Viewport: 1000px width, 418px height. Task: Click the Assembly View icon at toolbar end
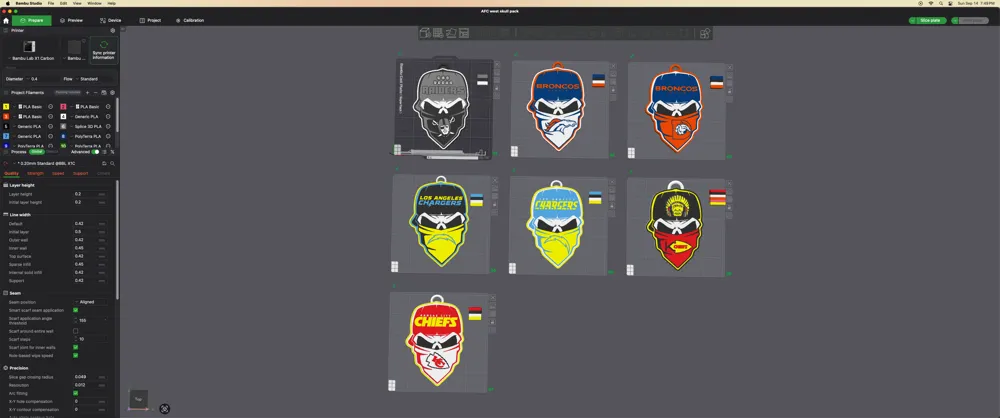[x=705, y=33]
